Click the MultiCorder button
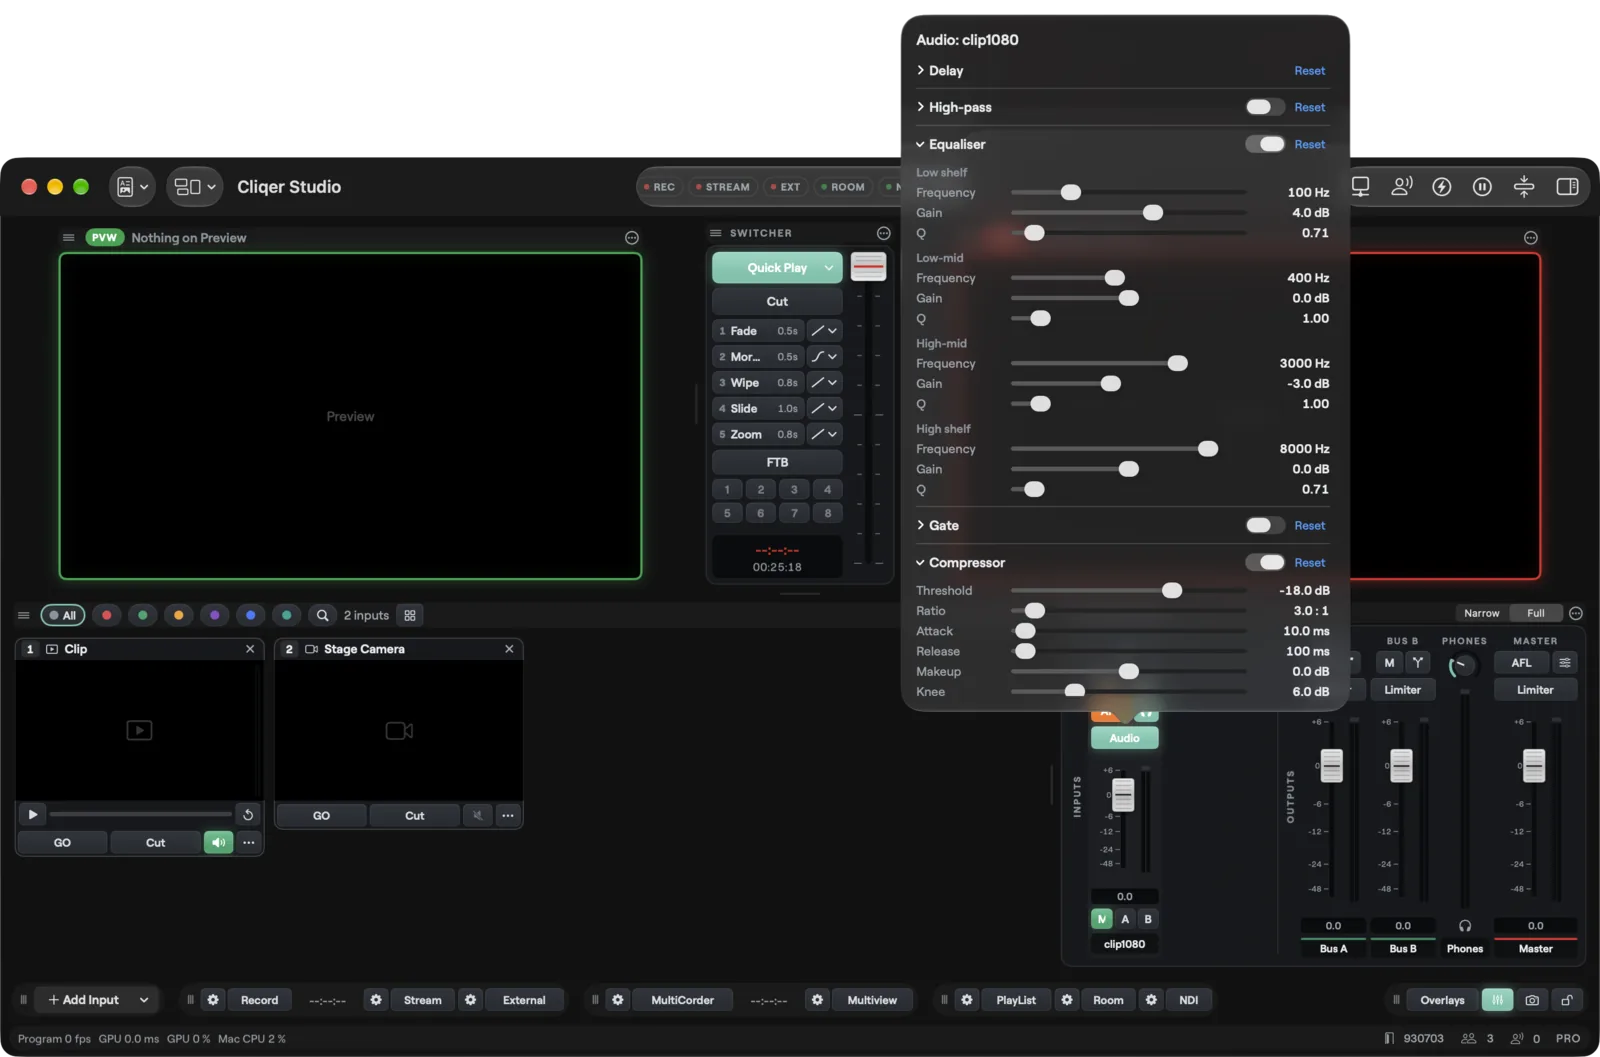The height and width of the screenshot is (1057, 1600). point(682,1000)
